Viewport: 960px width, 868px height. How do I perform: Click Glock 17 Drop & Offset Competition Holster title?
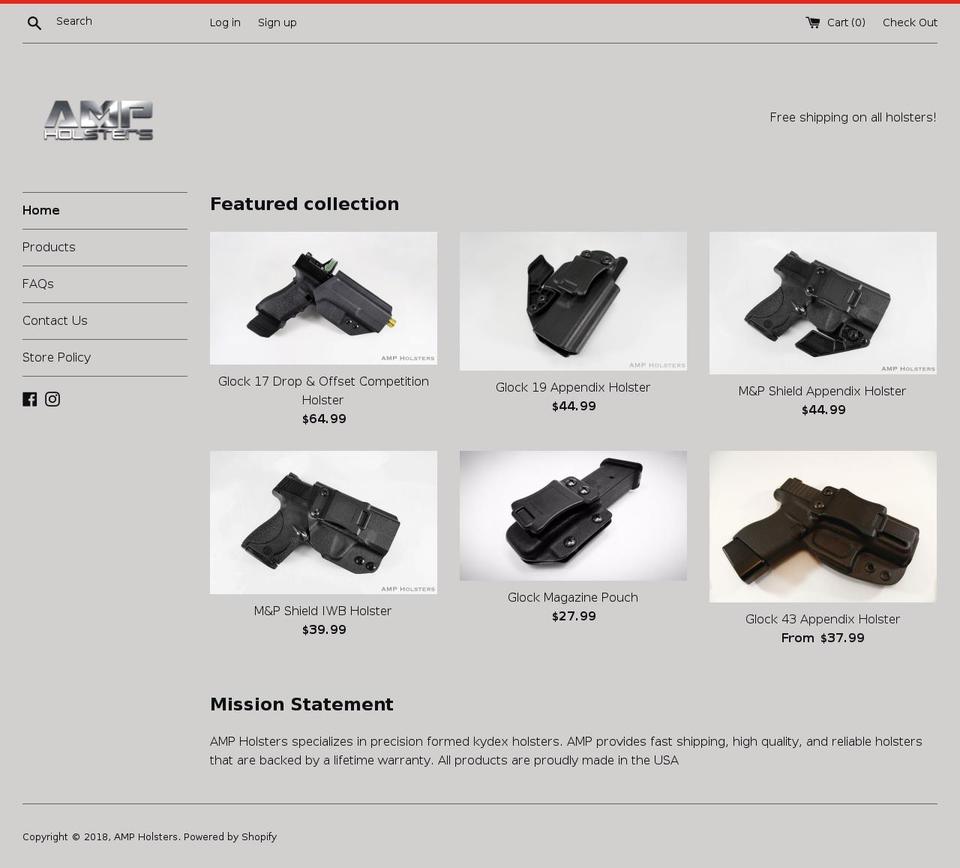coord(323,391)
